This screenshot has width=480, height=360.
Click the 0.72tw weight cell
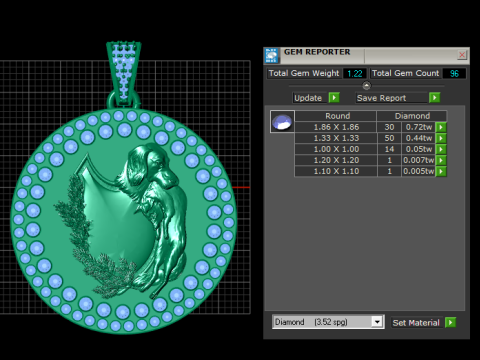pyautogui.click(x=419, y=127)
